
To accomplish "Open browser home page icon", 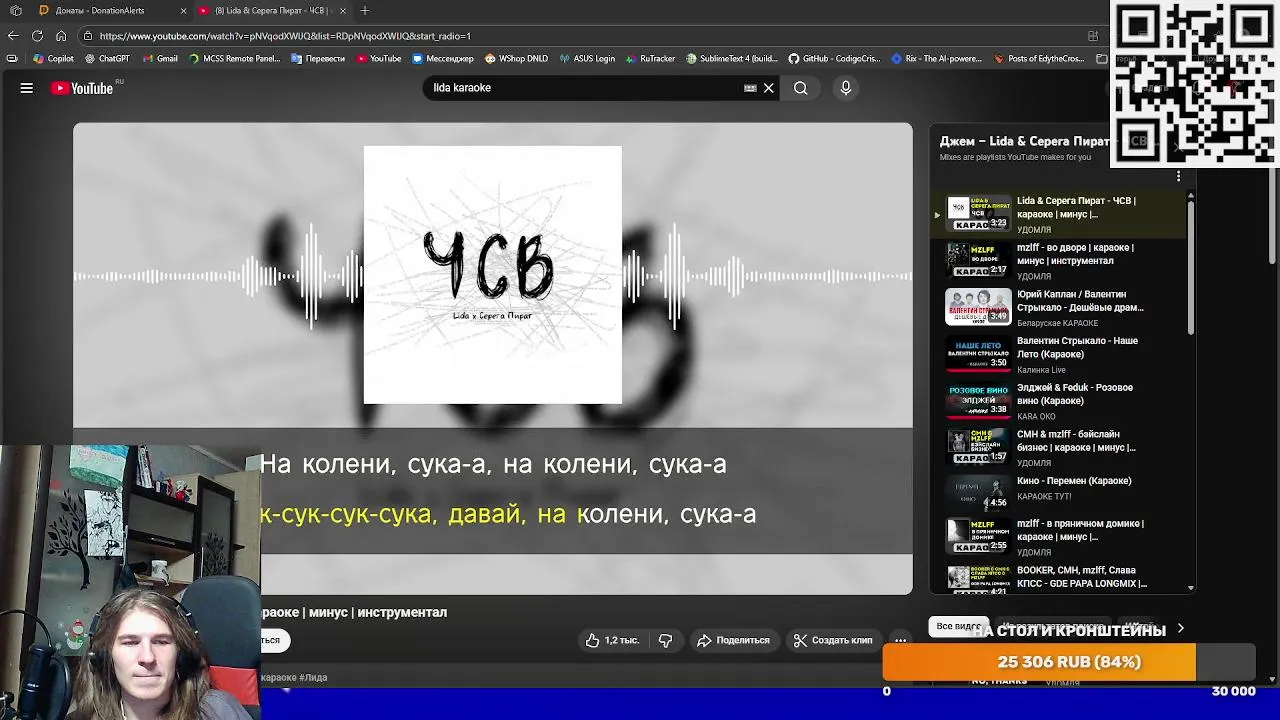I will click(61, 36).
